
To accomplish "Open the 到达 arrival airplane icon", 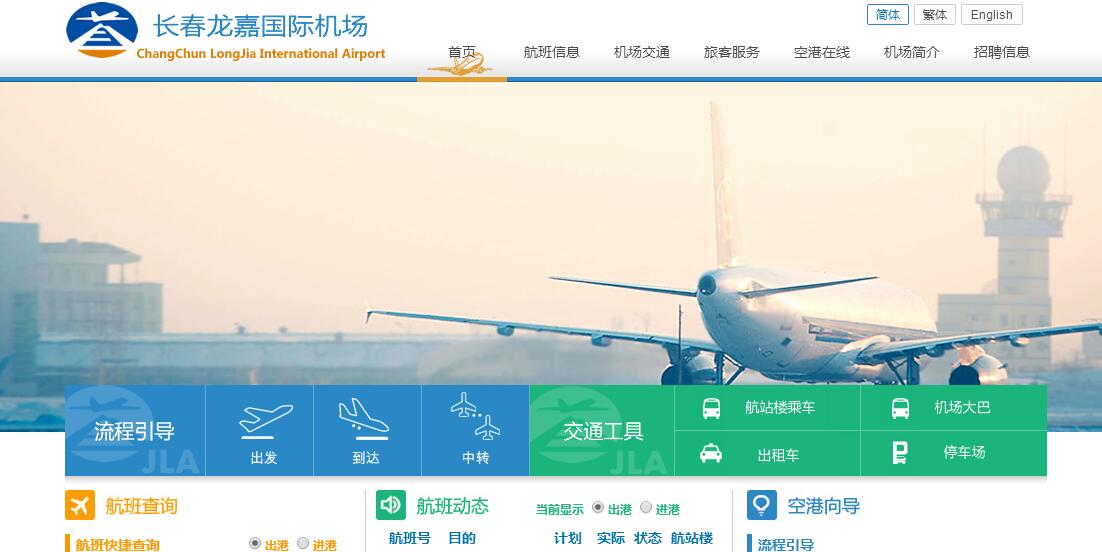I will click(363, 418).
